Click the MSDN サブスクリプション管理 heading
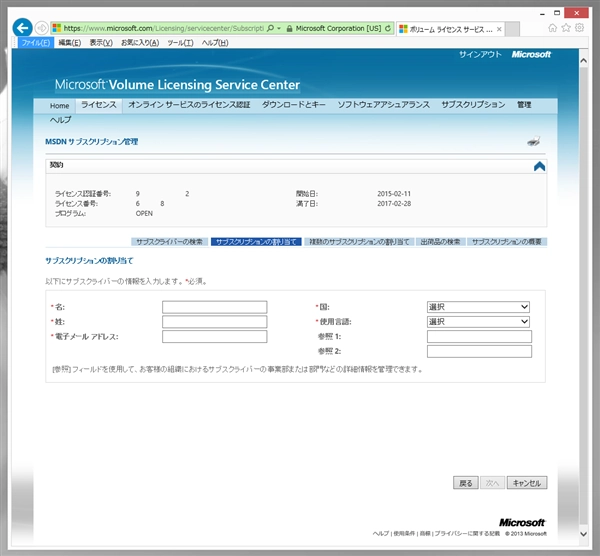Image resolution: width=600 pixels, height=556 pixels. tap(91, 142)
